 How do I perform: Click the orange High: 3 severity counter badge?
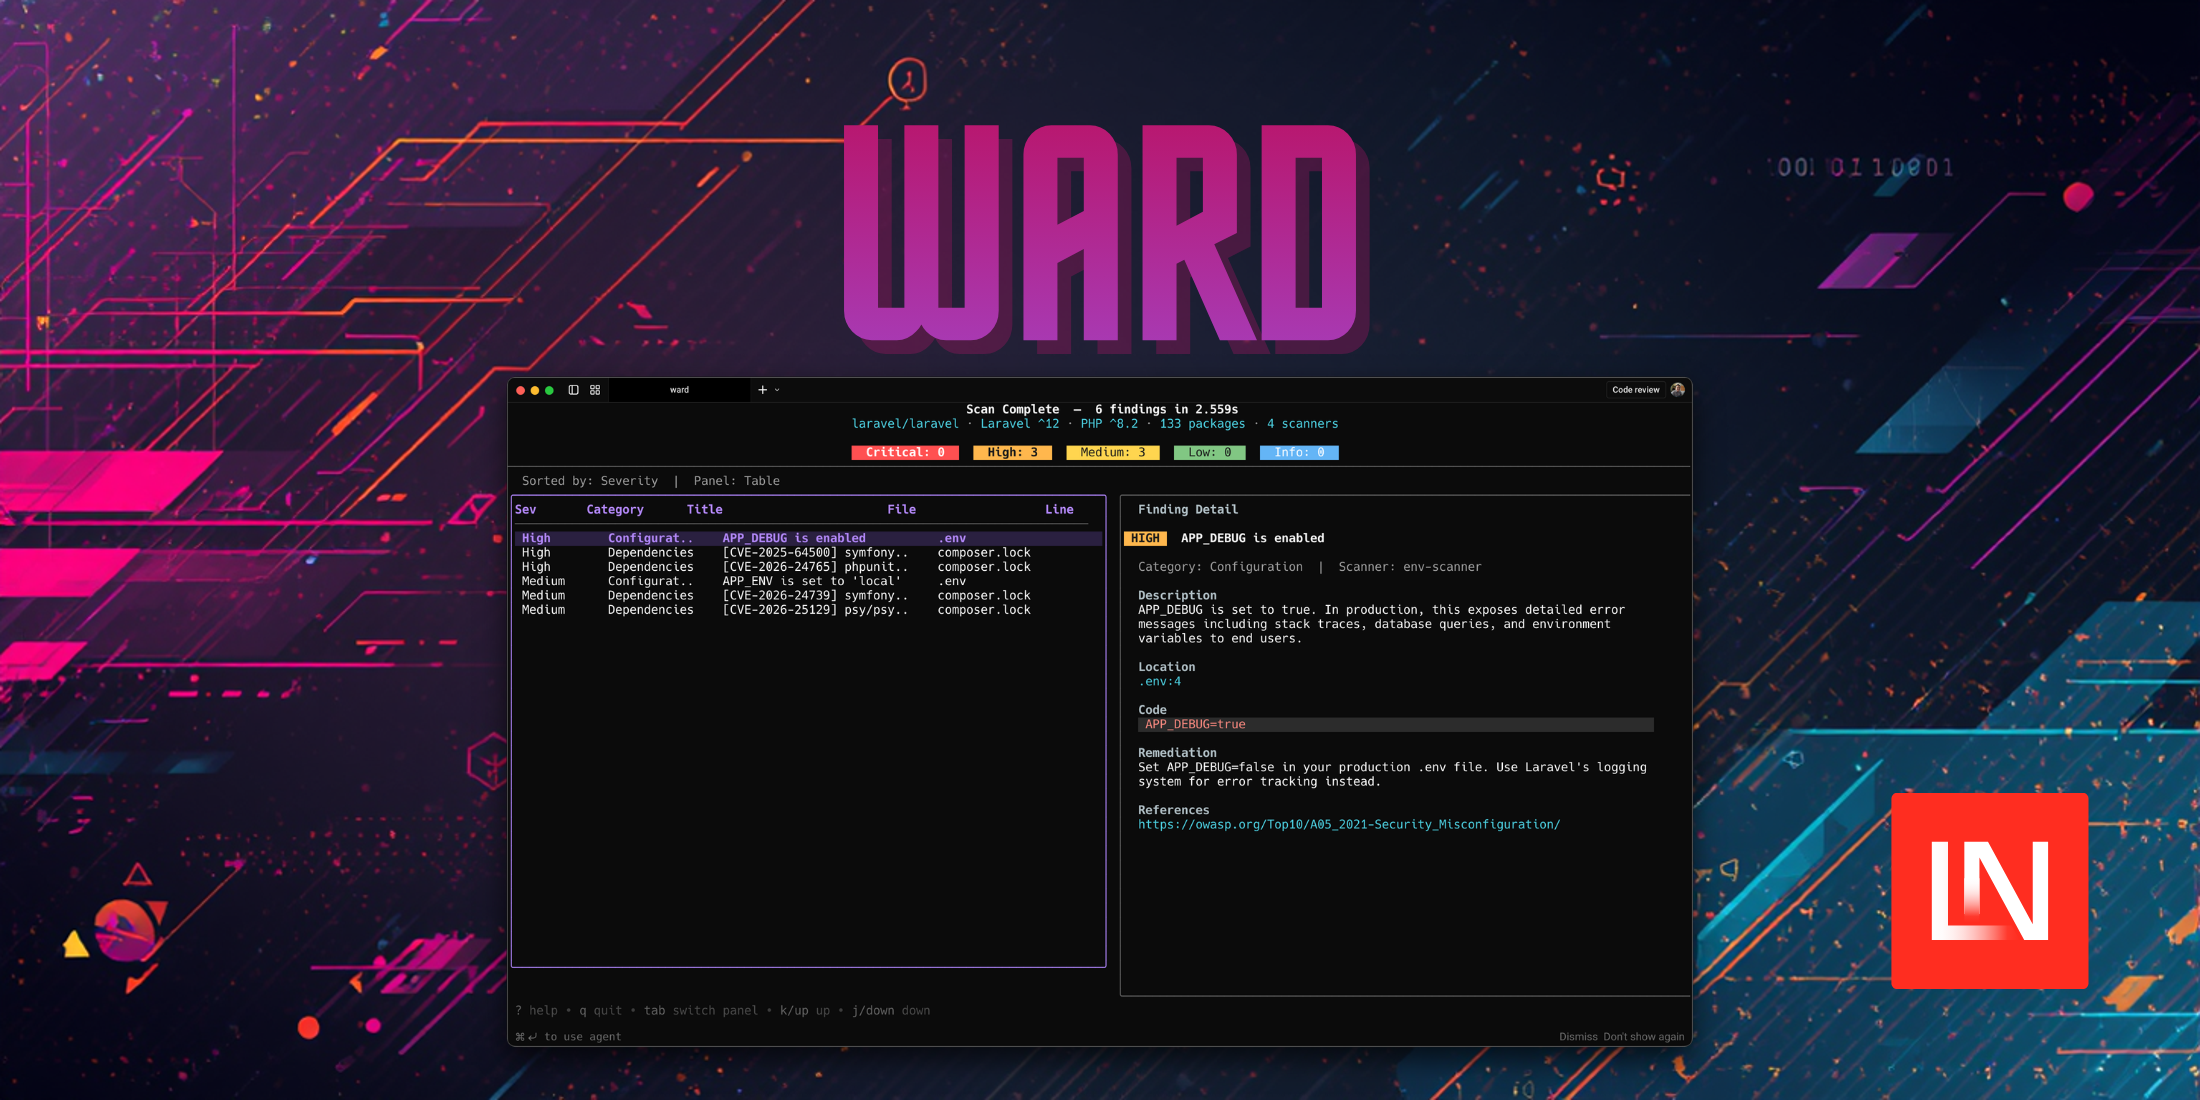click(x=1012, y=452)
